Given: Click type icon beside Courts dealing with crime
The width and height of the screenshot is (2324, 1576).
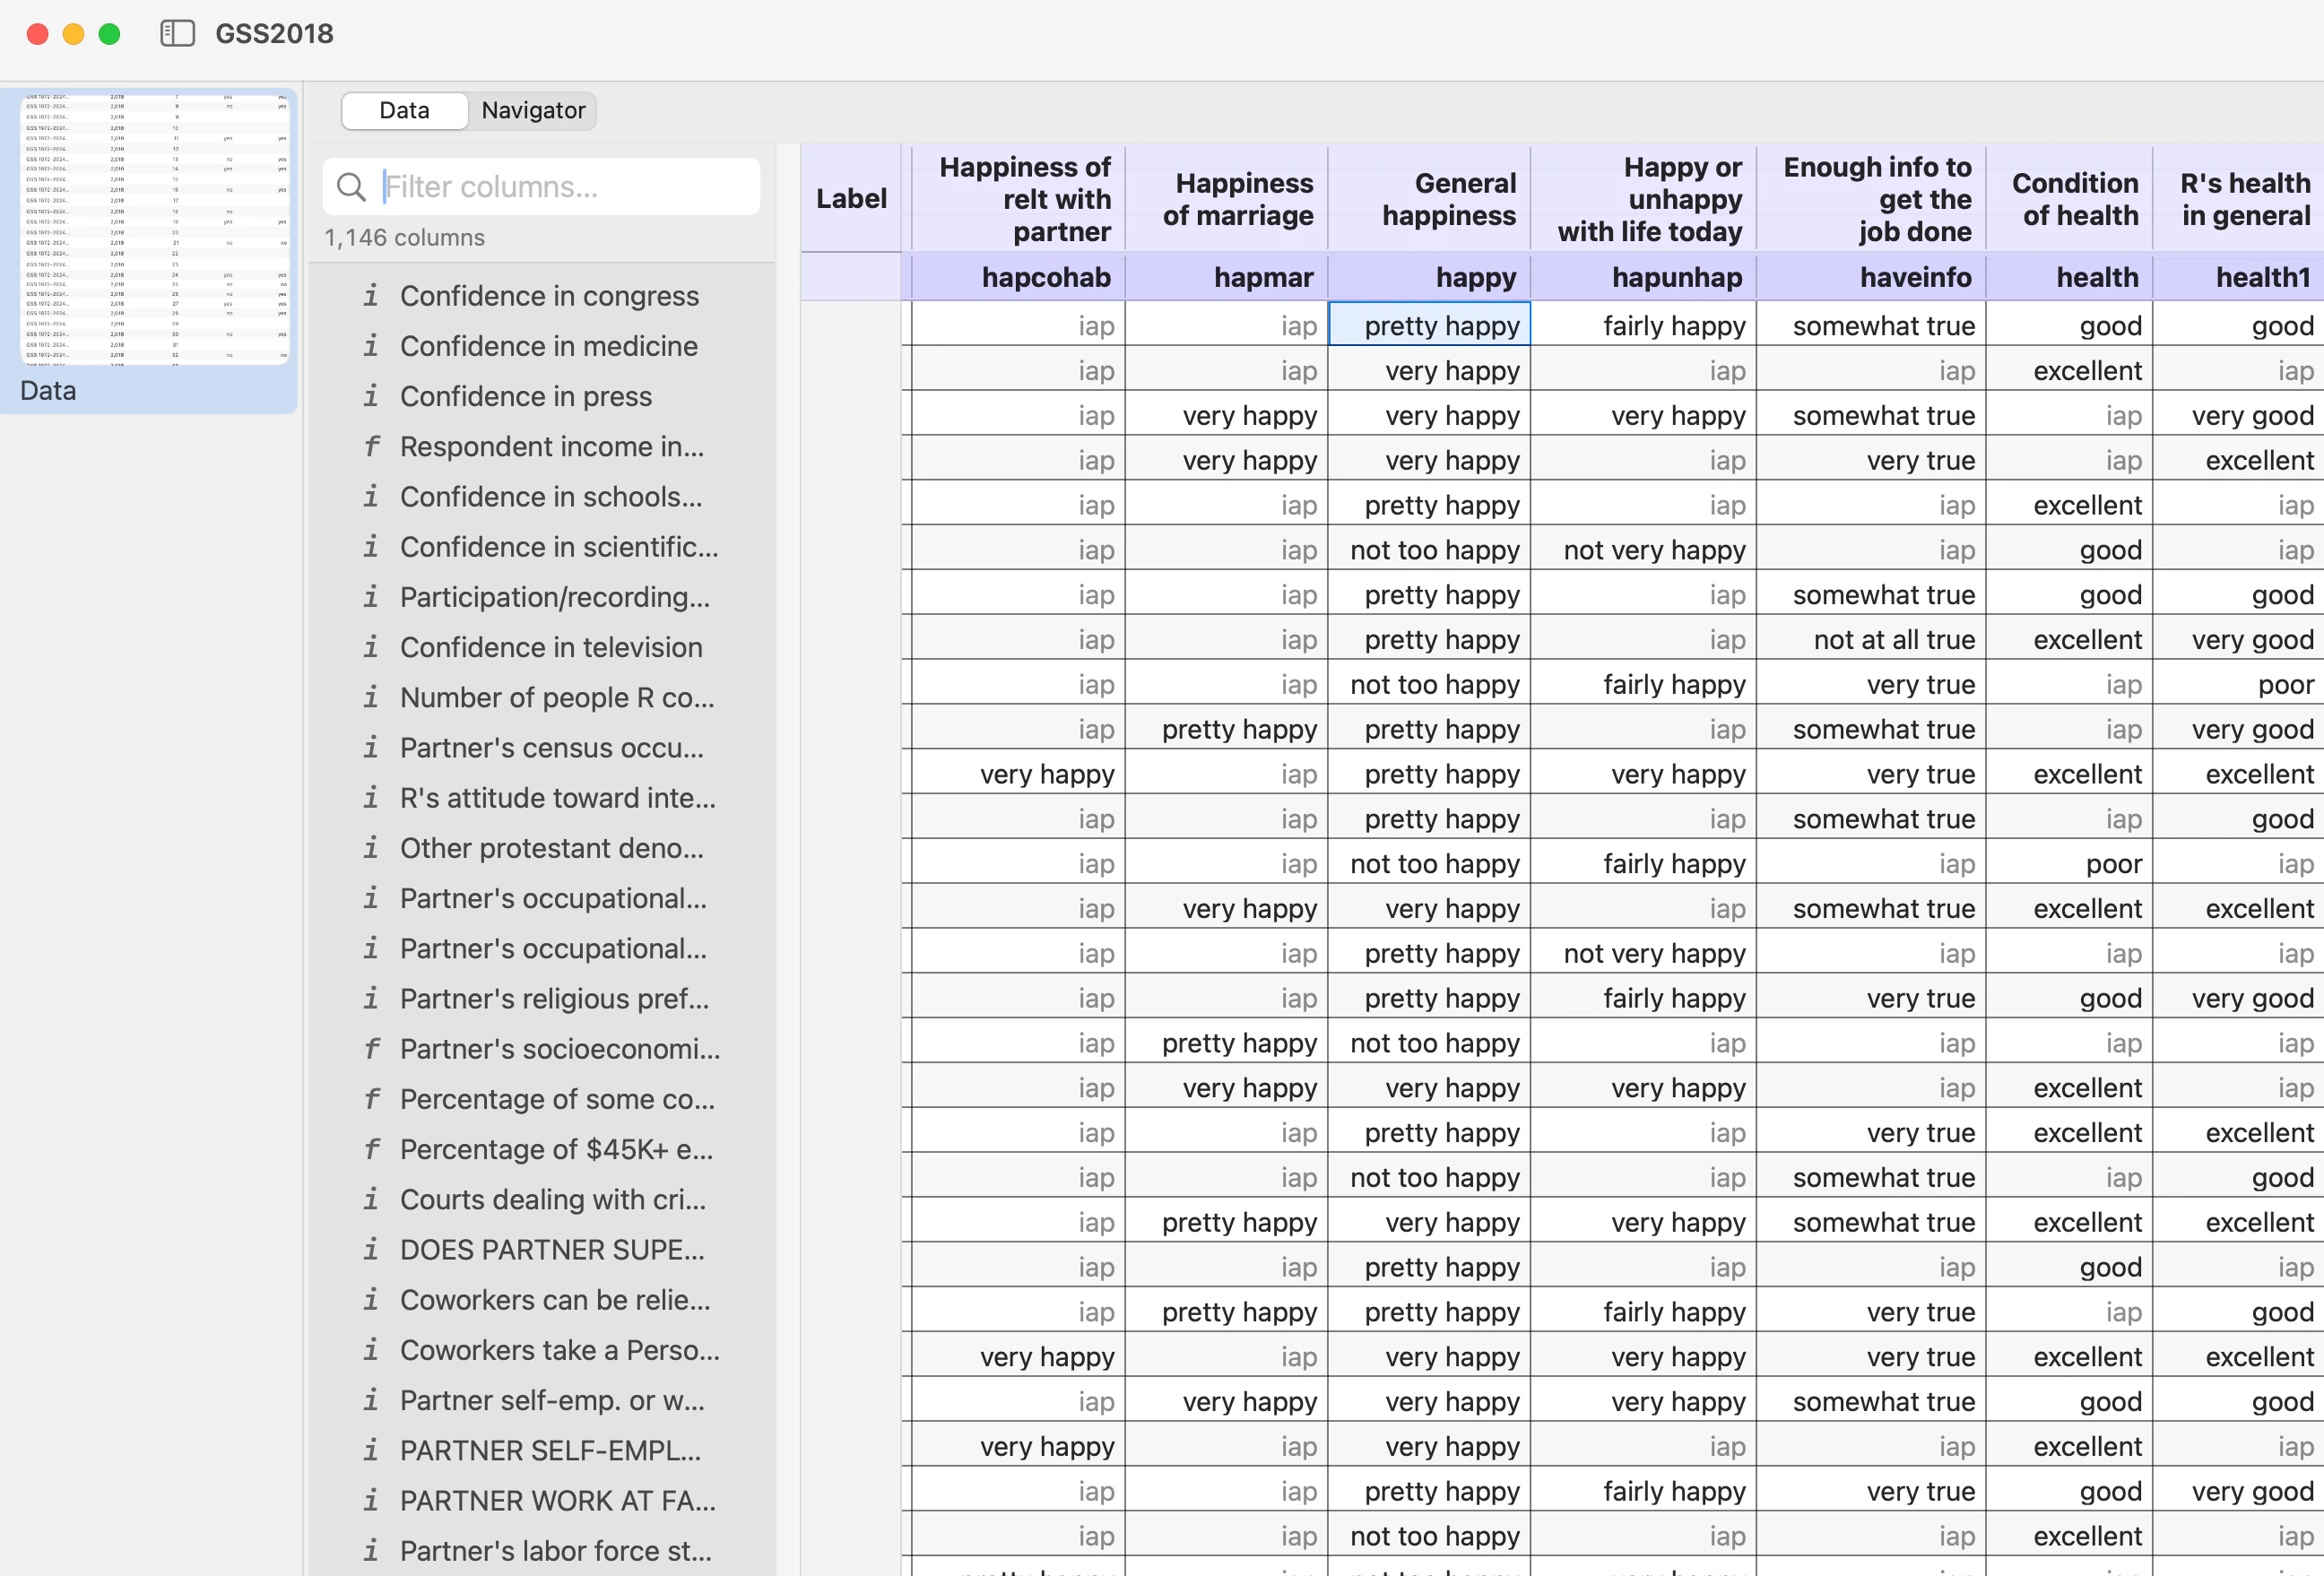Looking at the screenshot, I should pos(371,1199).
